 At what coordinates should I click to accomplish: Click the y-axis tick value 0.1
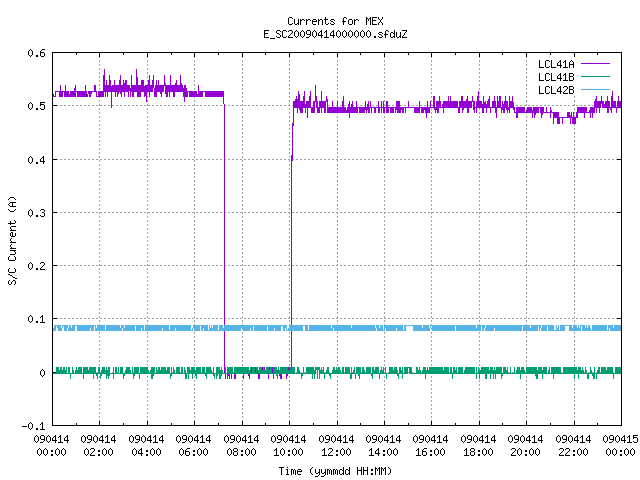pos(36,319)
